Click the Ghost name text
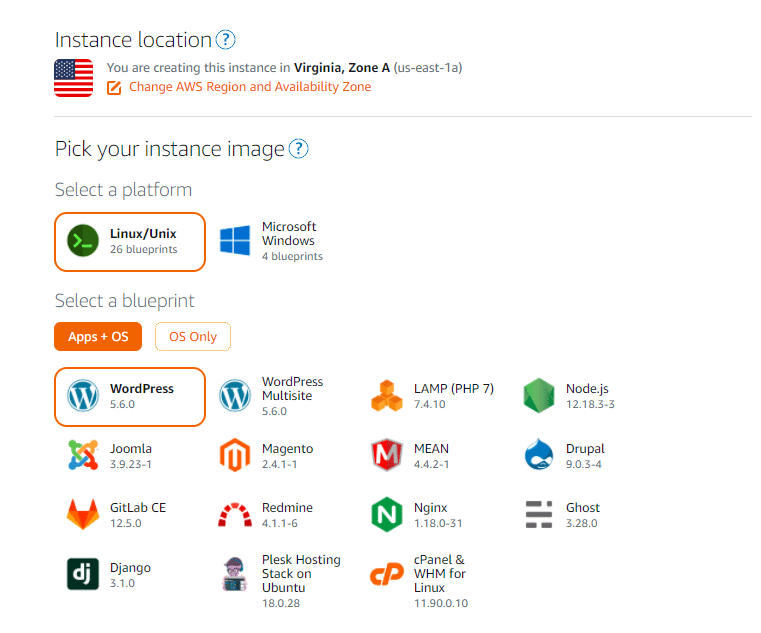The width and height of the screenshot is (761, 633). click(583, 508)
